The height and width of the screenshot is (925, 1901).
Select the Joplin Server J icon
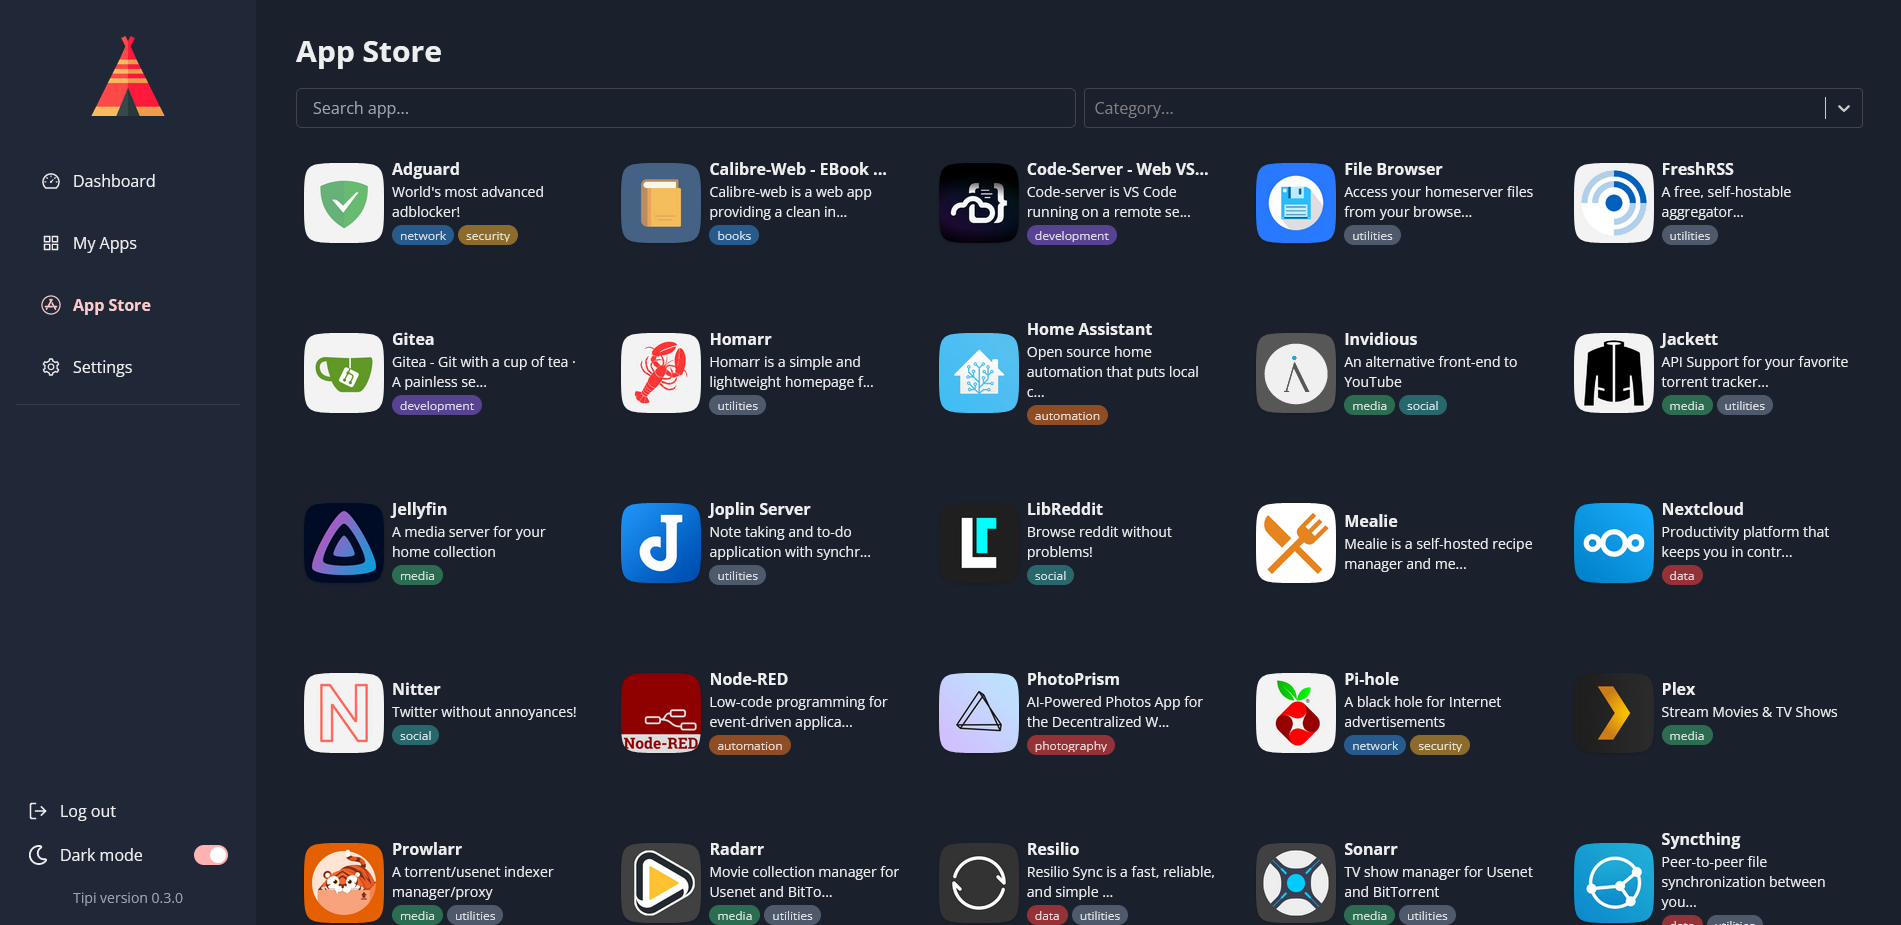point(661,543)
